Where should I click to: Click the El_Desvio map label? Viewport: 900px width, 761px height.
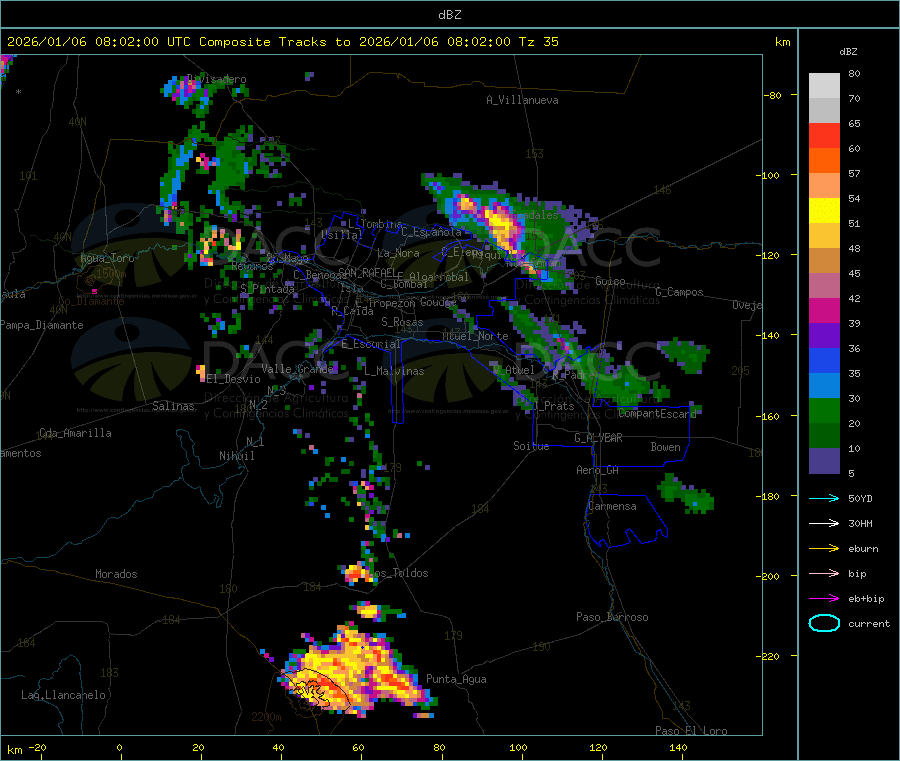[234, 379]
